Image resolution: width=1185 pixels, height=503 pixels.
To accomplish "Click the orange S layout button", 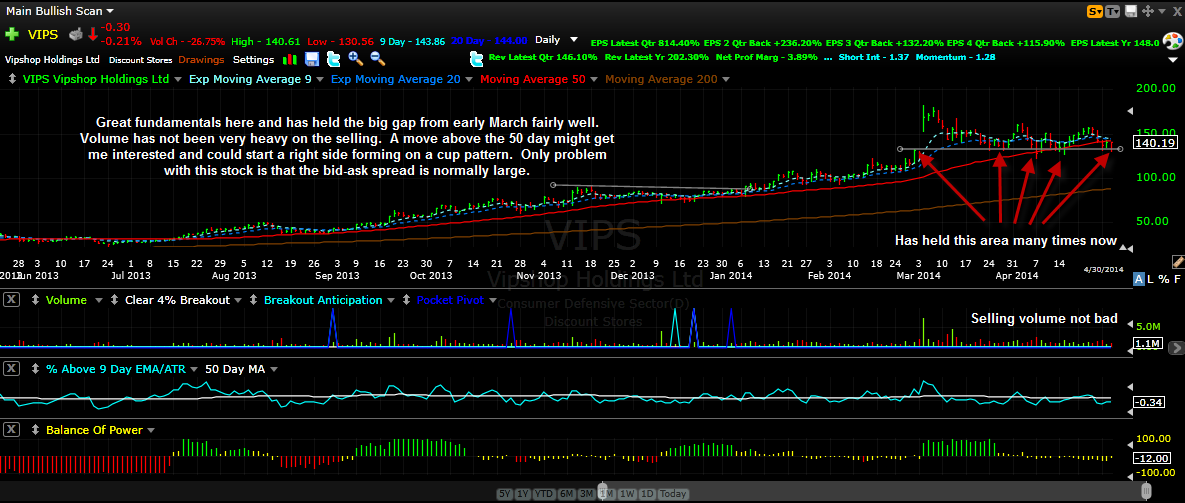I will point(1095,11).
